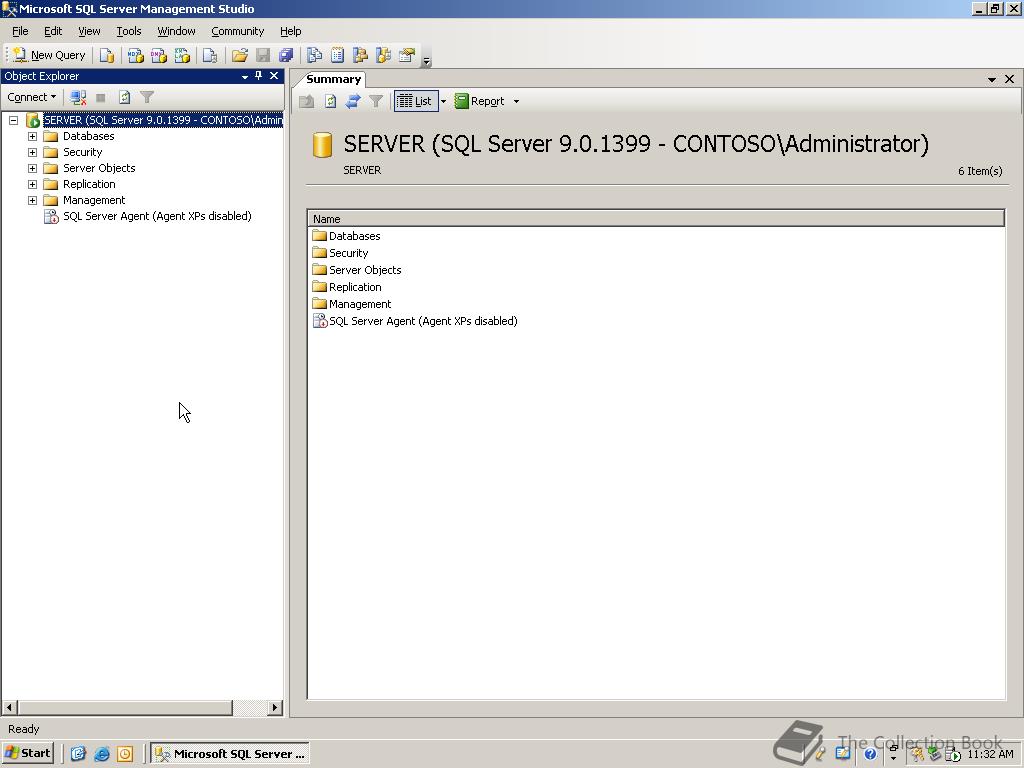Expand the Security tree node
This screenshot has width=1024, height=768.
click(x=32, y=152)
